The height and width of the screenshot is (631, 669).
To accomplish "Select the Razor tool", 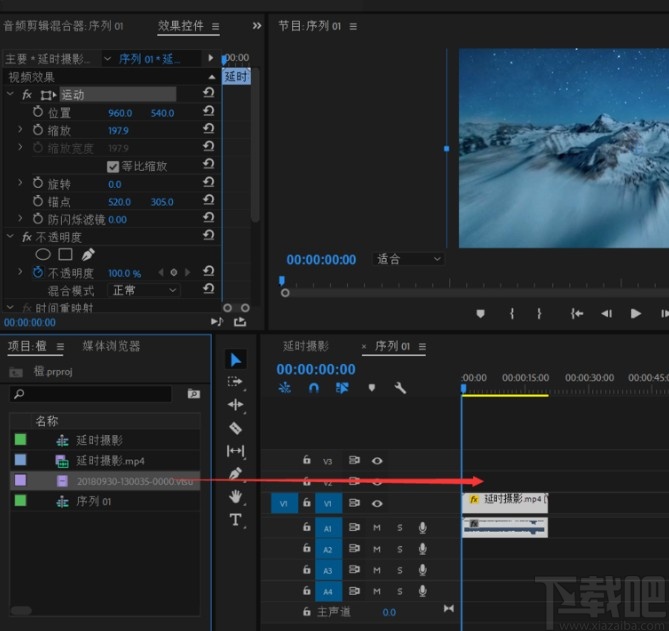I will click(x=236, y=428).
